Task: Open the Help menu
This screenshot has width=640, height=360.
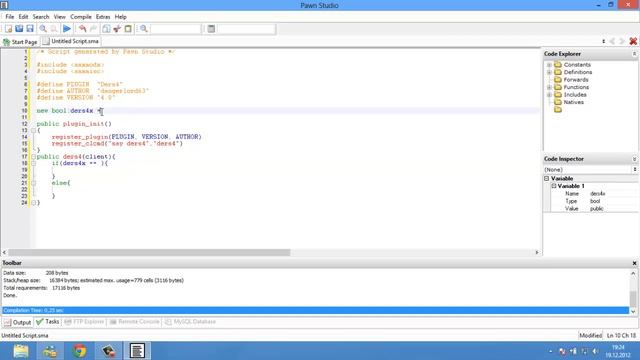Action: (120, 17)
